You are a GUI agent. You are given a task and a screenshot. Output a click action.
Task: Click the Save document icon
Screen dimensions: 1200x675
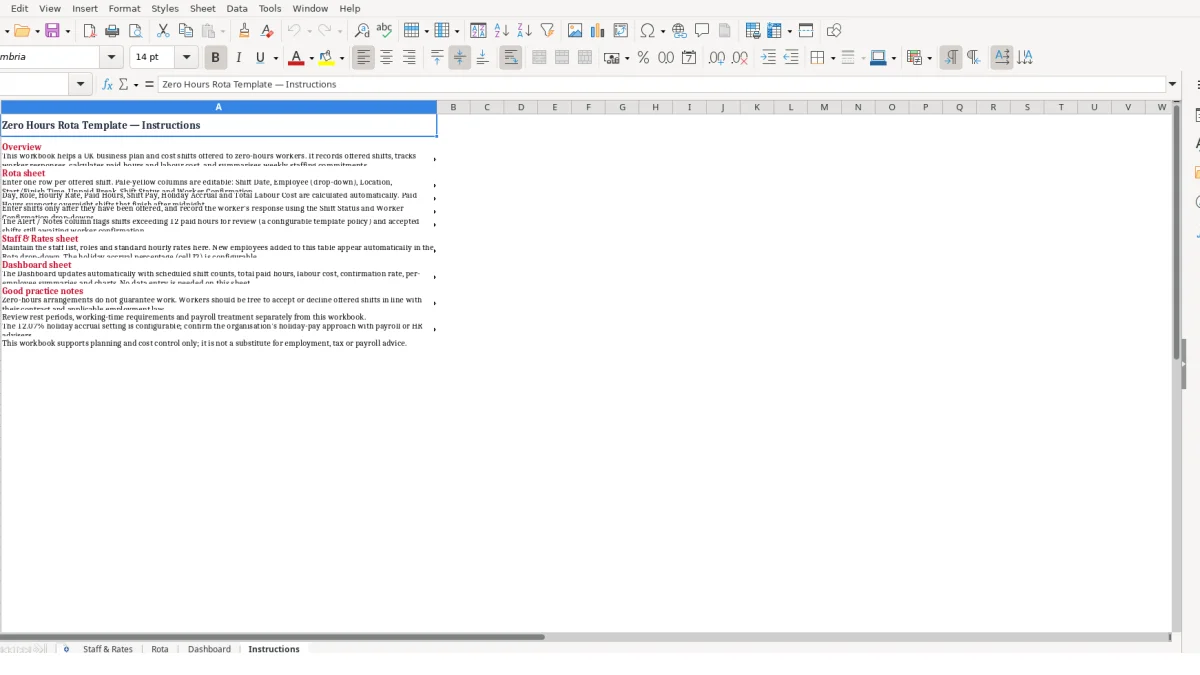pyautogui.click(x=53, y=31)
